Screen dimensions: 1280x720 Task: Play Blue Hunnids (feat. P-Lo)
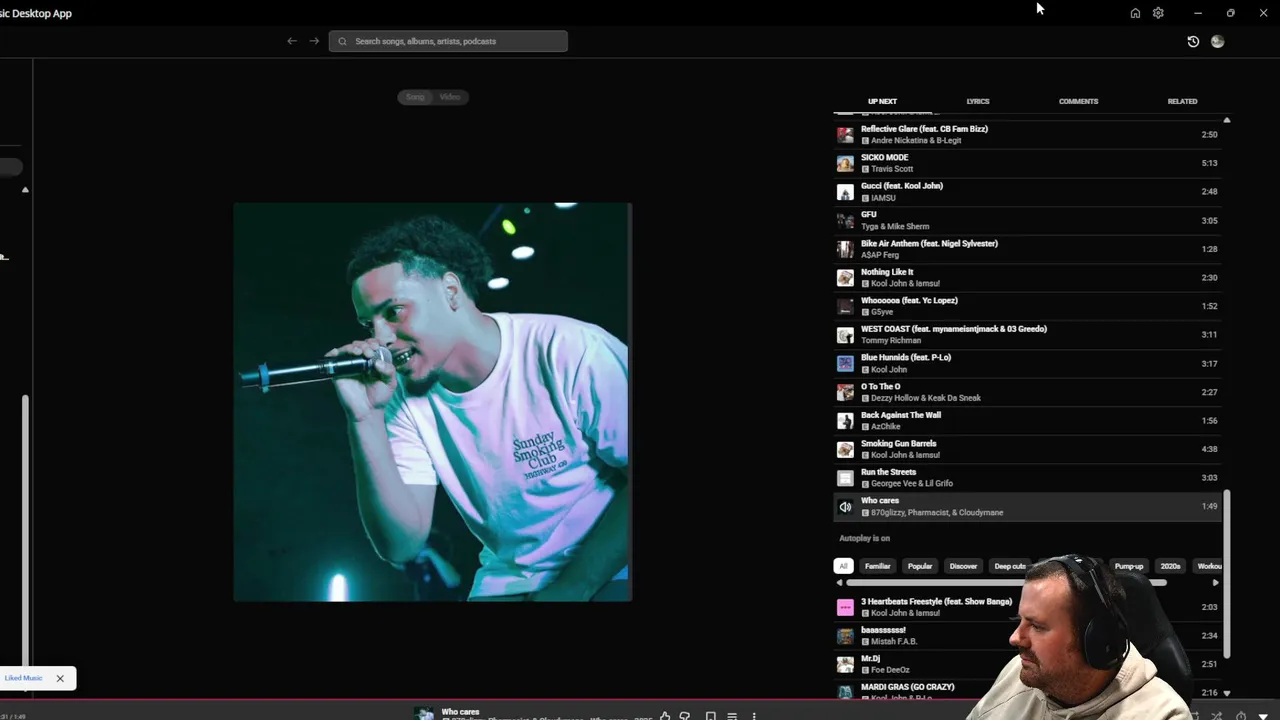(1027, 363)
